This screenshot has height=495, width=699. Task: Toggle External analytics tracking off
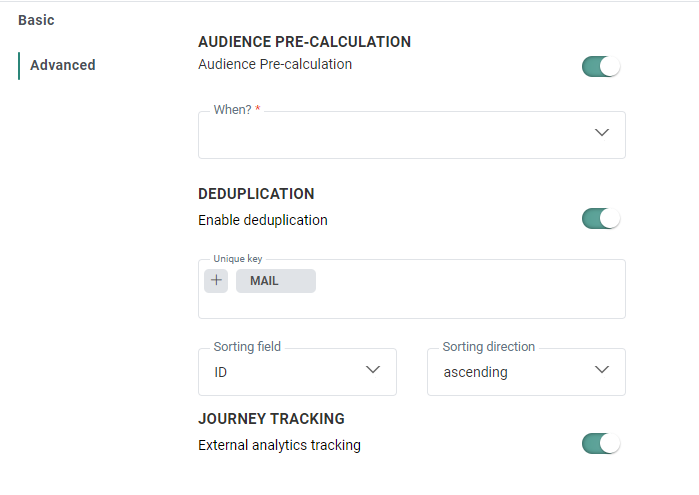(601, 443)
